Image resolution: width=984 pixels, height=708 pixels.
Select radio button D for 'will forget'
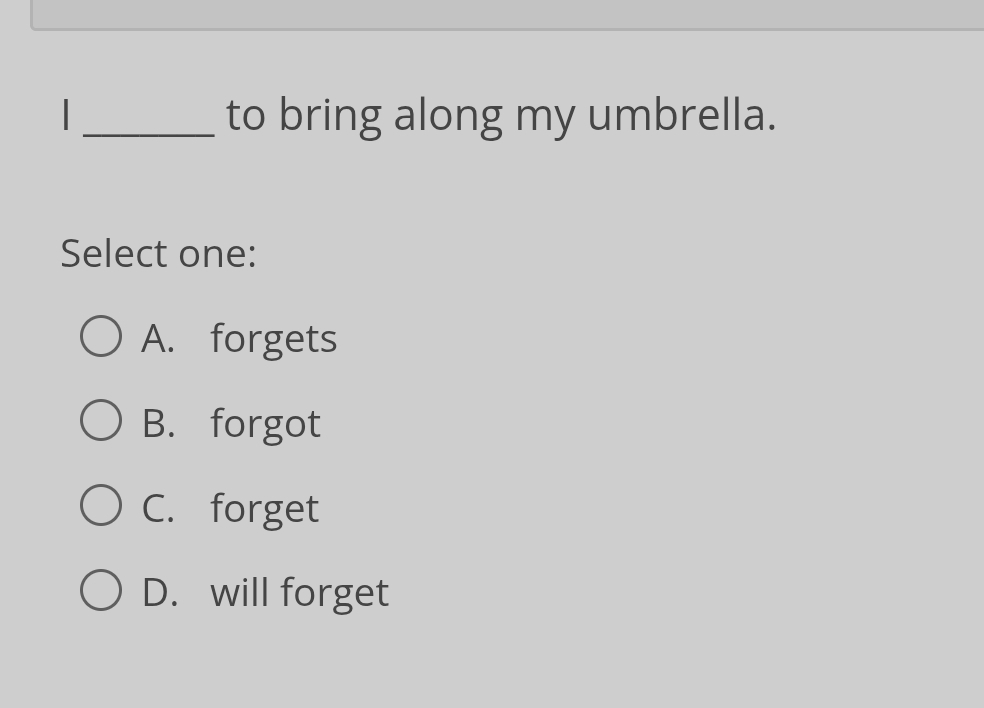tap(100, 589)
